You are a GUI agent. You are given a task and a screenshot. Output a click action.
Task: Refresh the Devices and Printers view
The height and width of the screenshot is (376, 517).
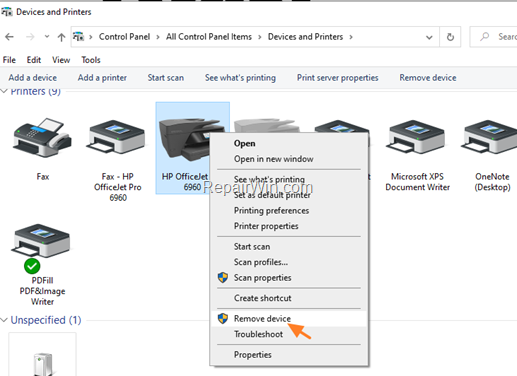click(450, 37)
